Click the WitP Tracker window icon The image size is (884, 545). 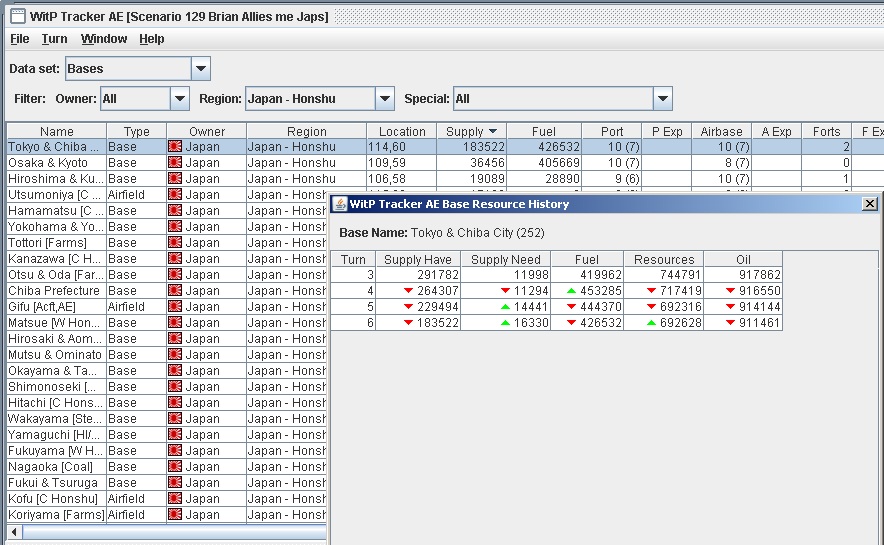click(18, 16)
